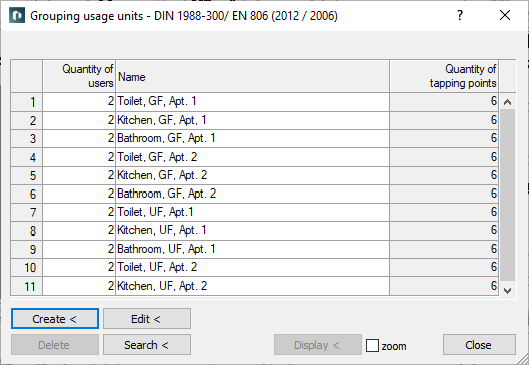Click the Toilet, UF, Apt.1 name cell
The height and width of the screenshot is (365, 529).
252,212
